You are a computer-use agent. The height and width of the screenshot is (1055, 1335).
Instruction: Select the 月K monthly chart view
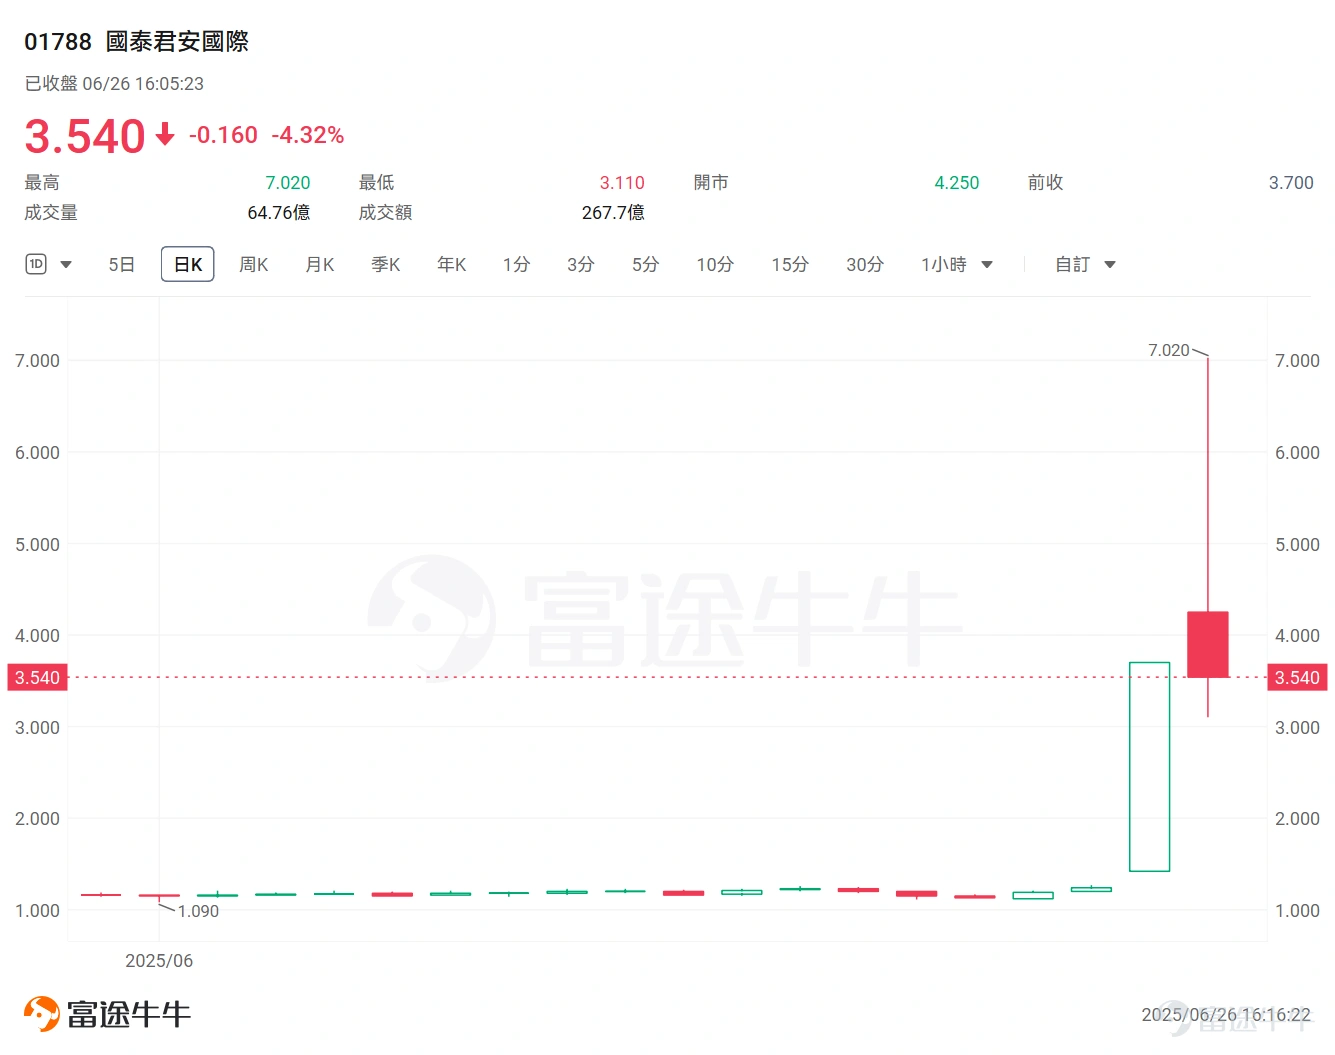point(319,264)
